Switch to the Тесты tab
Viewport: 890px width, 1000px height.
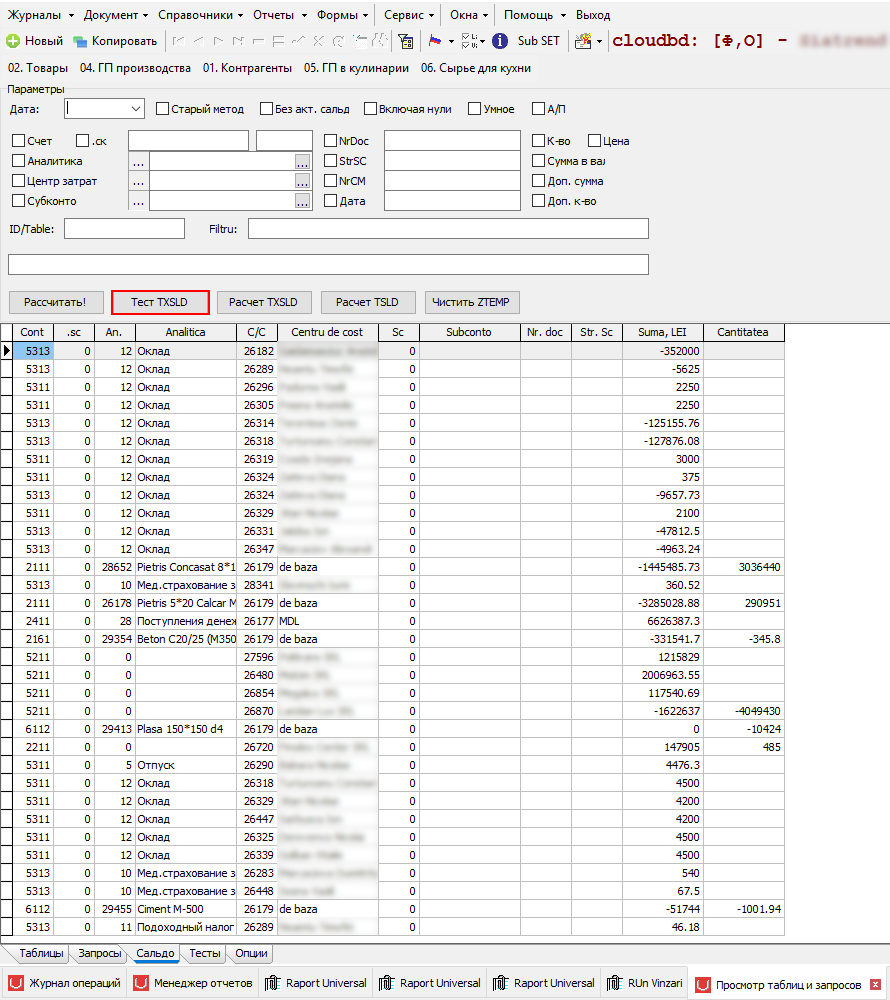tap(205, 953)
